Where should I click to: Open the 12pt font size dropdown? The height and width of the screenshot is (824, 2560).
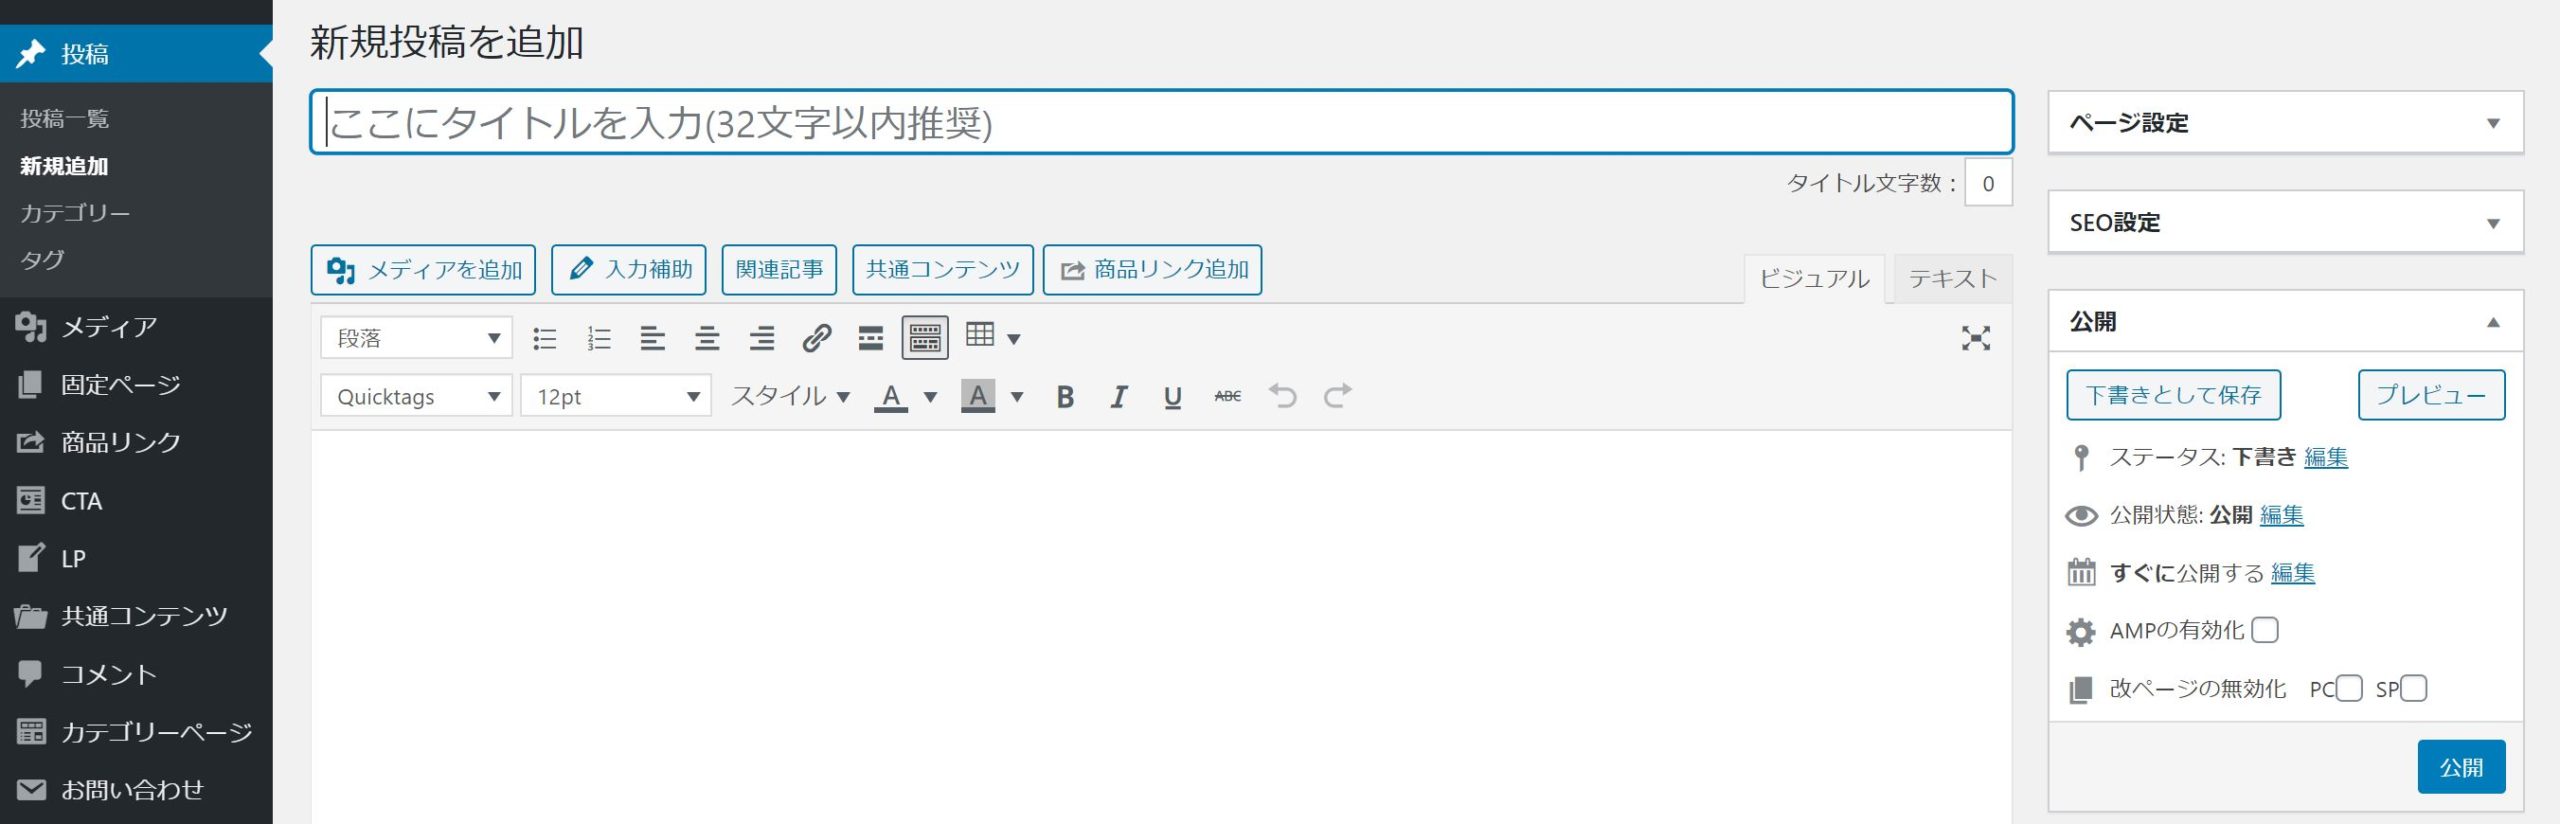(x=616, y=396)
